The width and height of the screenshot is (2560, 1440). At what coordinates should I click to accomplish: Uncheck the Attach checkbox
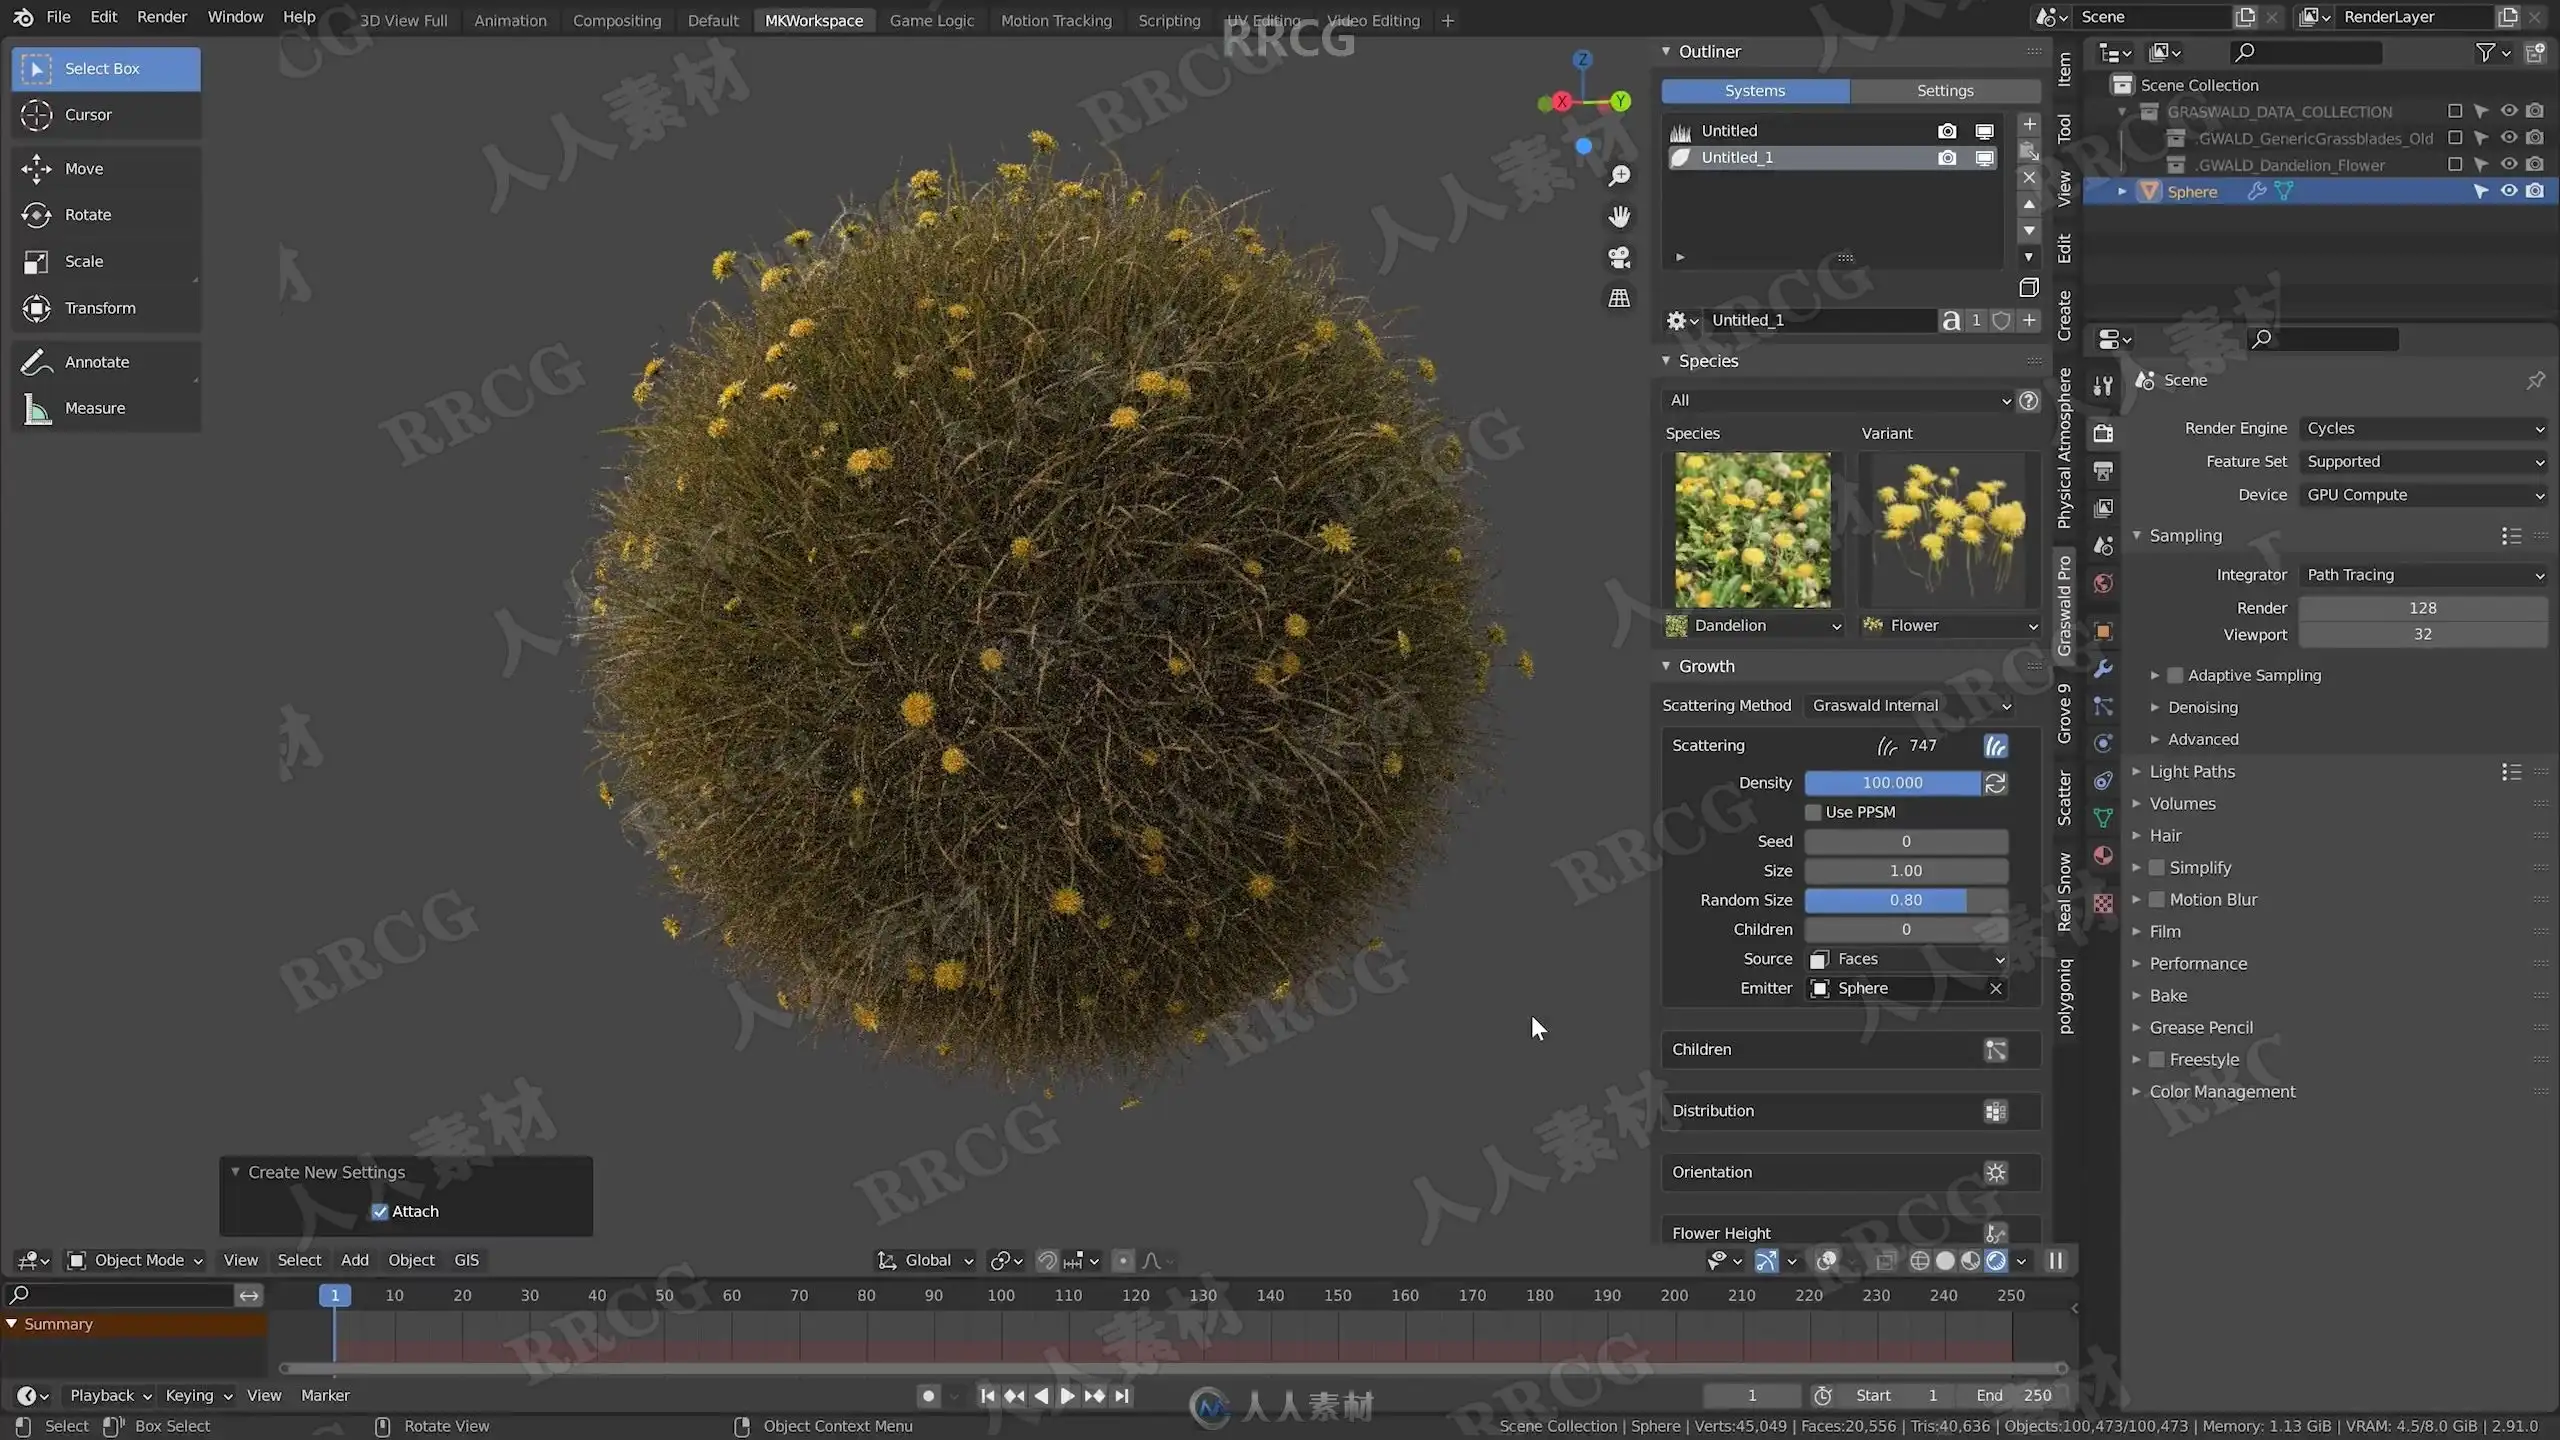380,1211
